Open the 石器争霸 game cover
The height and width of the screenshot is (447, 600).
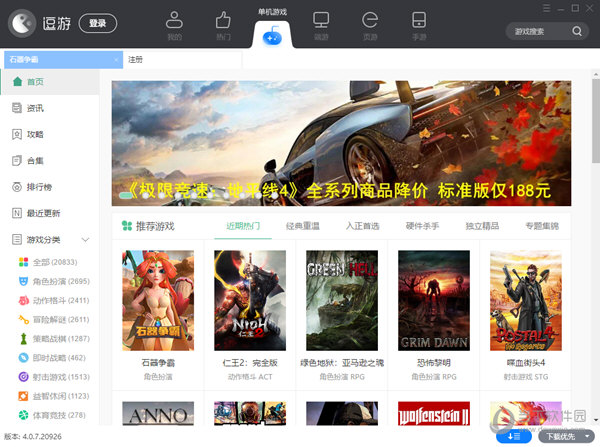(158, 300)
